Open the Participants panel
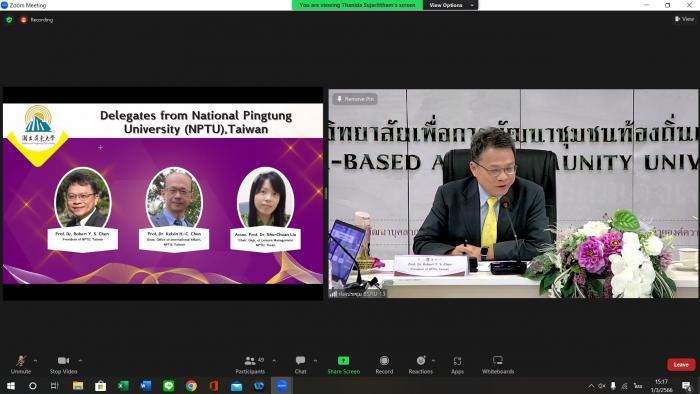The width and height of the screenshot is (700, 394). point(250,364)
